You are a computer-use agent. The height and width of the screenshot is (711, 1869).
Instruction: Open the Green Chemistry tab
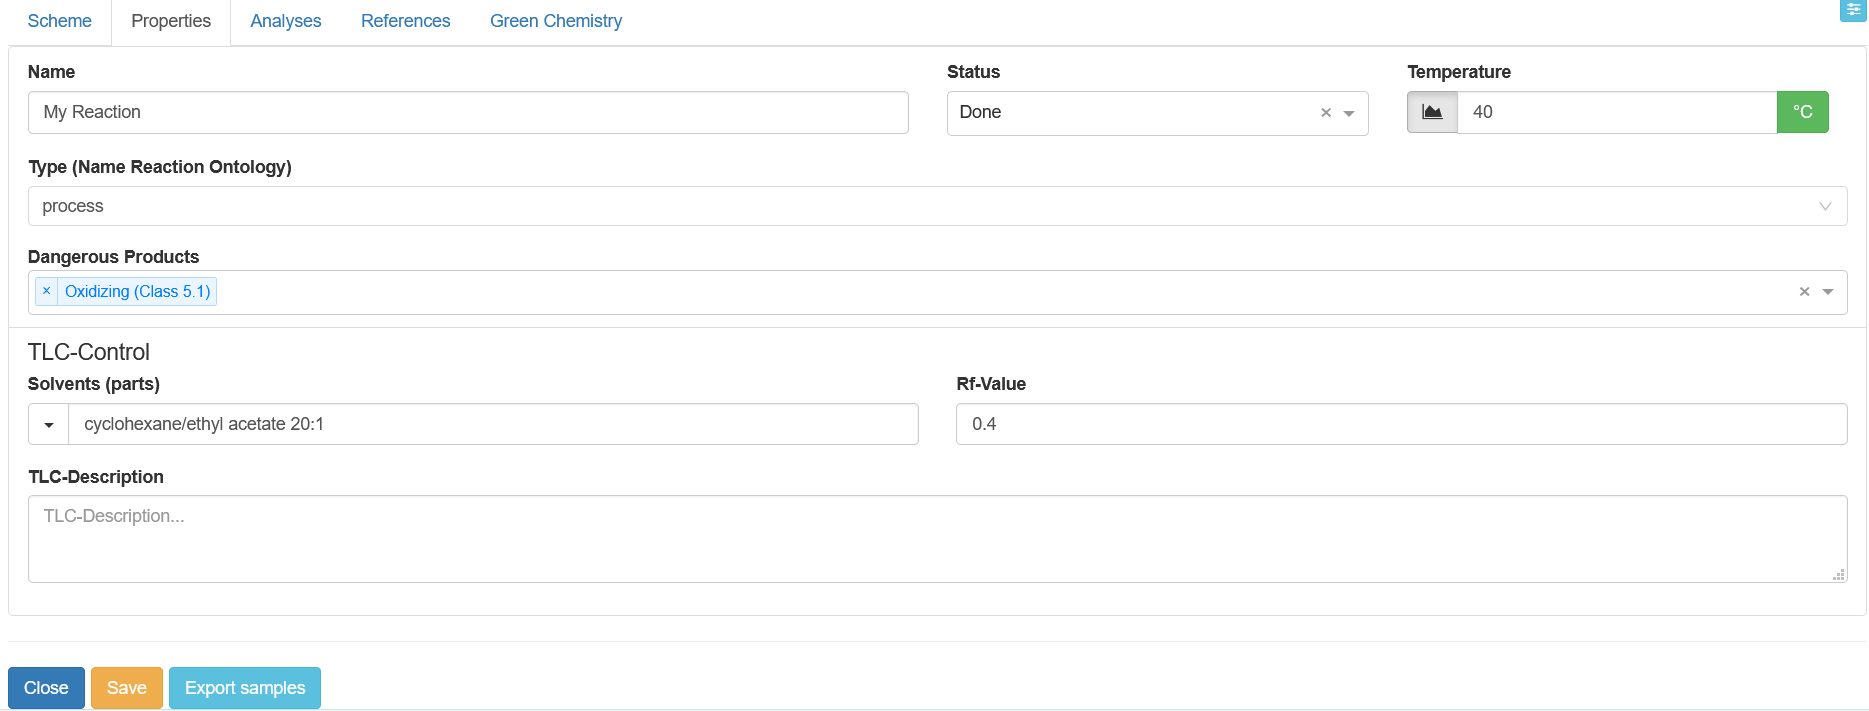(x=556, y=21)
